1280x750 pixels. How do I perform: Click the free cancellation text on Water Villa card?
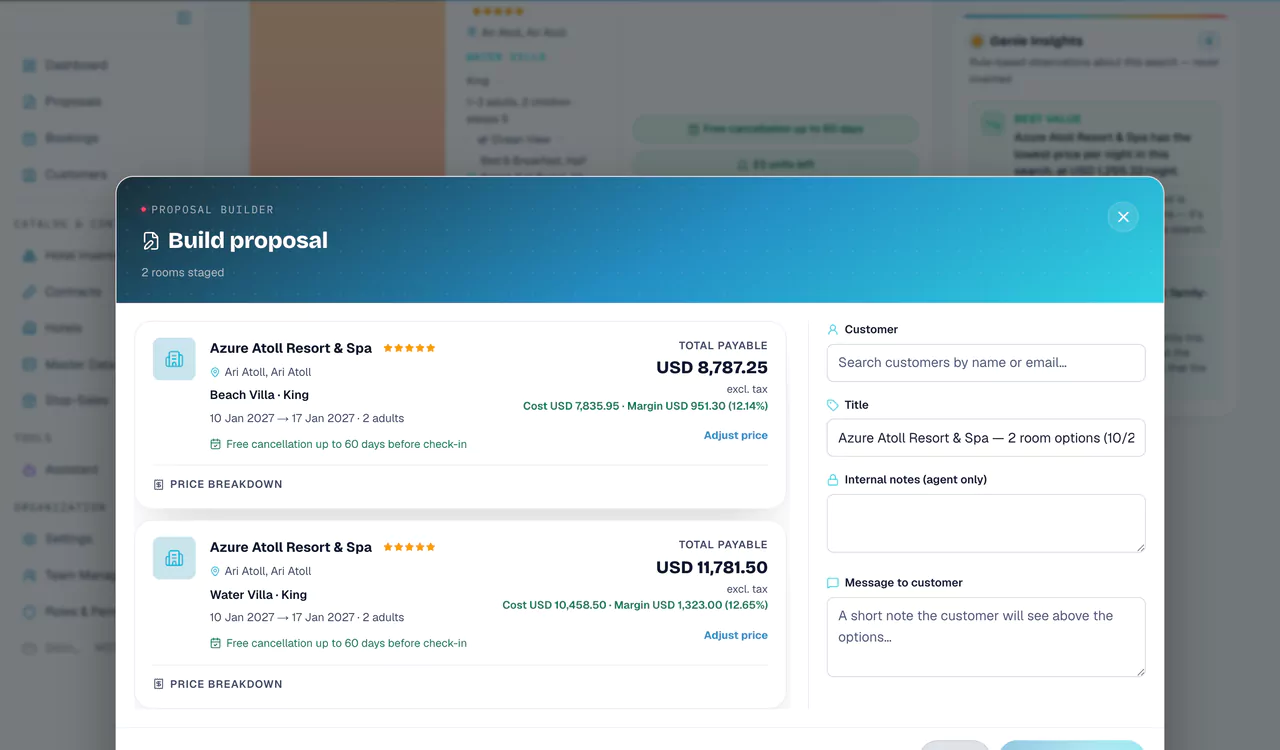(x=346, y=643)
